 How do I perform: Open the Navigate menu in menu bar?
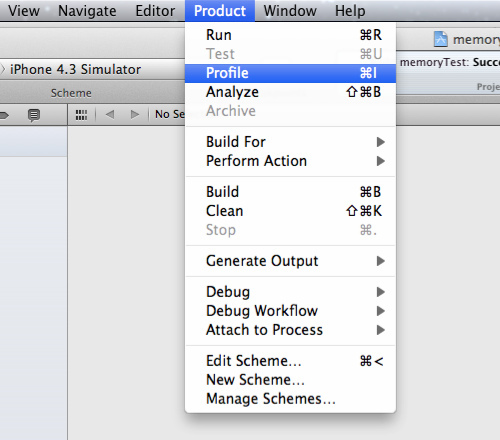(87, 11)
